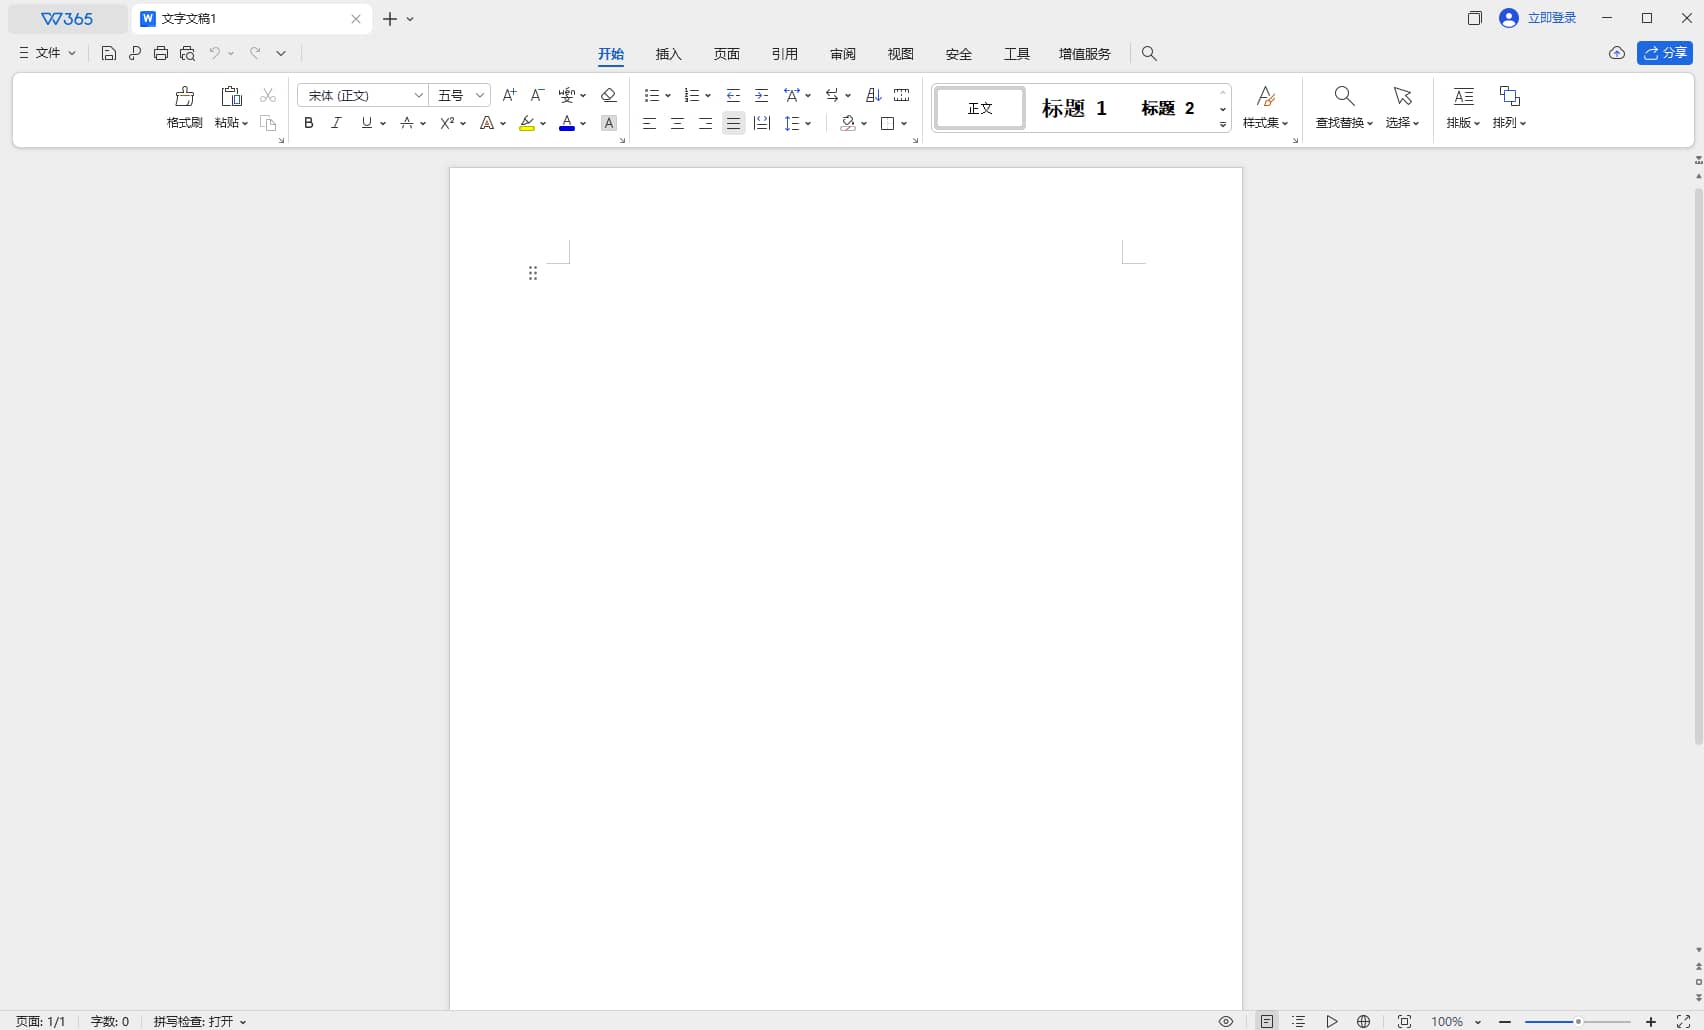The width and height of the screenshot is (1704, 1030).
Task: Click the 立即登录 login link
Action: [x=1551, y=18]
